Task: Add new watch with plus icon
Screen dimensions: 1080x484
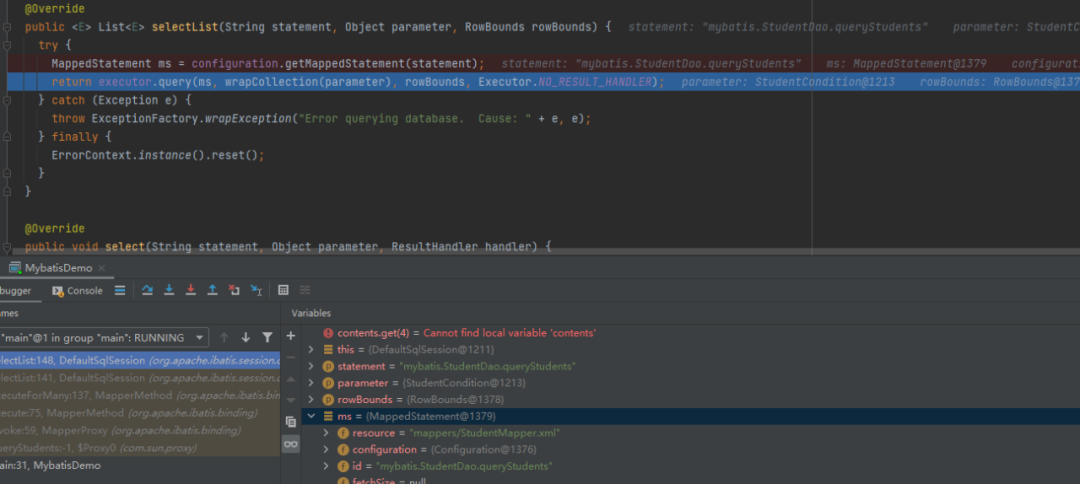Action: [291, 336]
